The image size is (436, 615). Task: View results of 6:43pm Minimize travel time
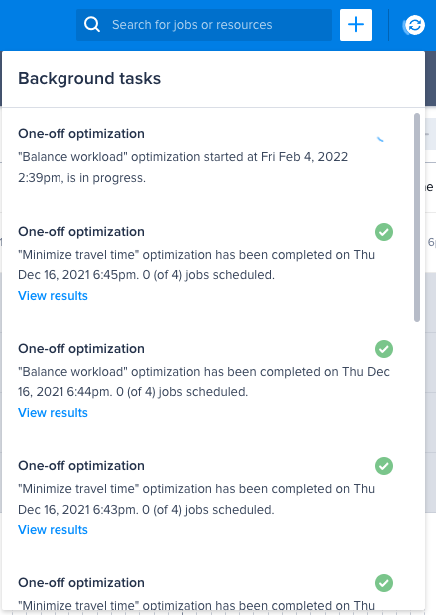click(x=53, y=530)
